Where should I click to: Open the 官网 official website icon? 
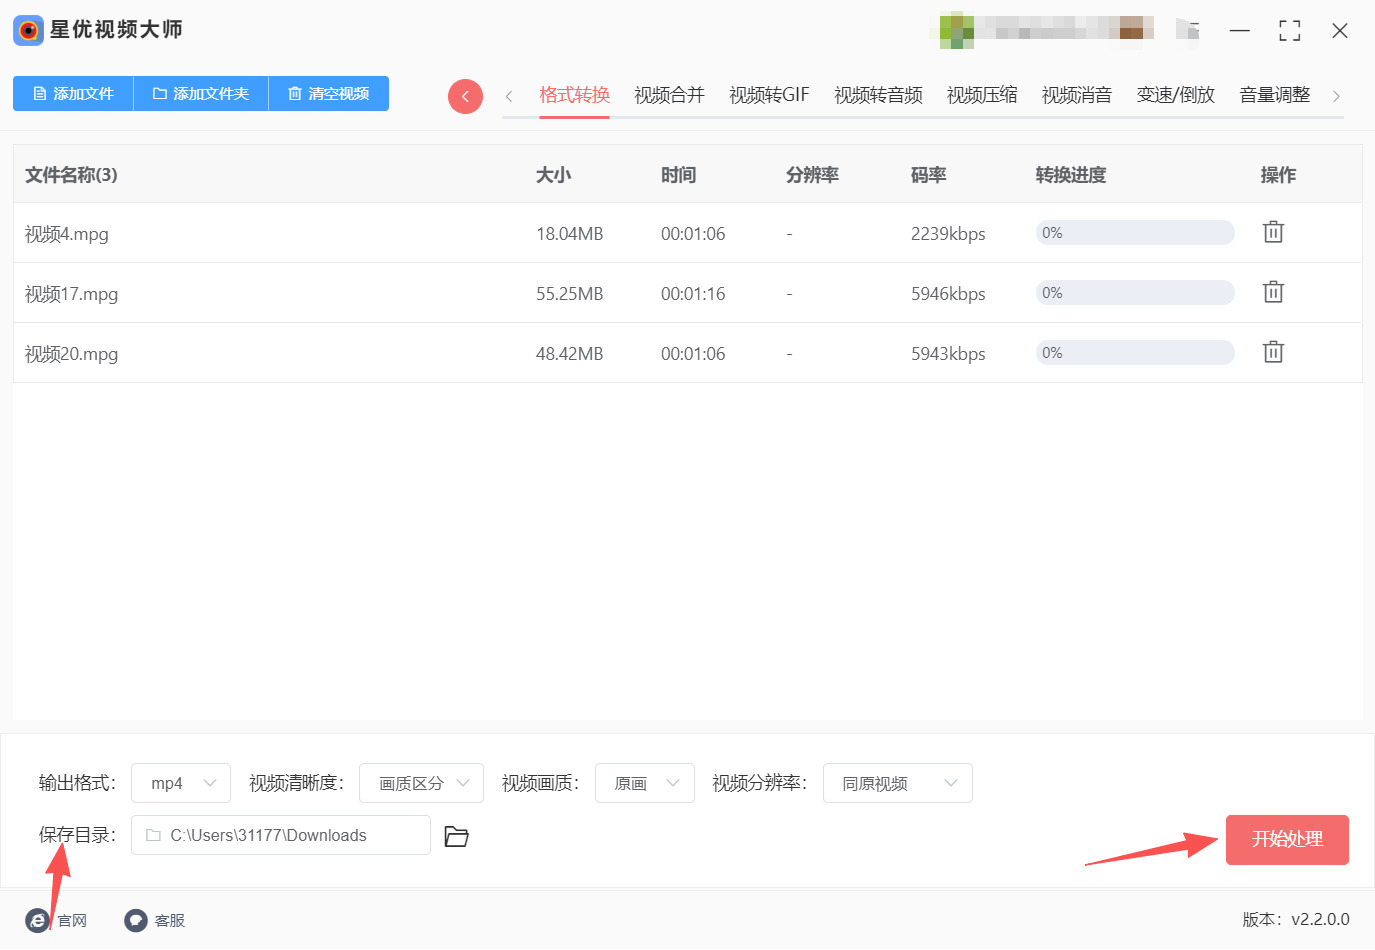coord(38,920)
